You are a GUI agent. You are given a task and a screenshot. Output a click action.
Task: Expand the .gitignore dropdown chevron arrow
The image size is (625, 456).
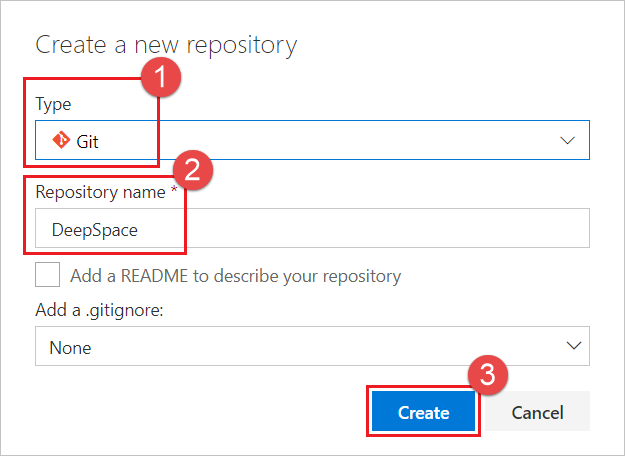pyautogui.click(x=573, y=346)
